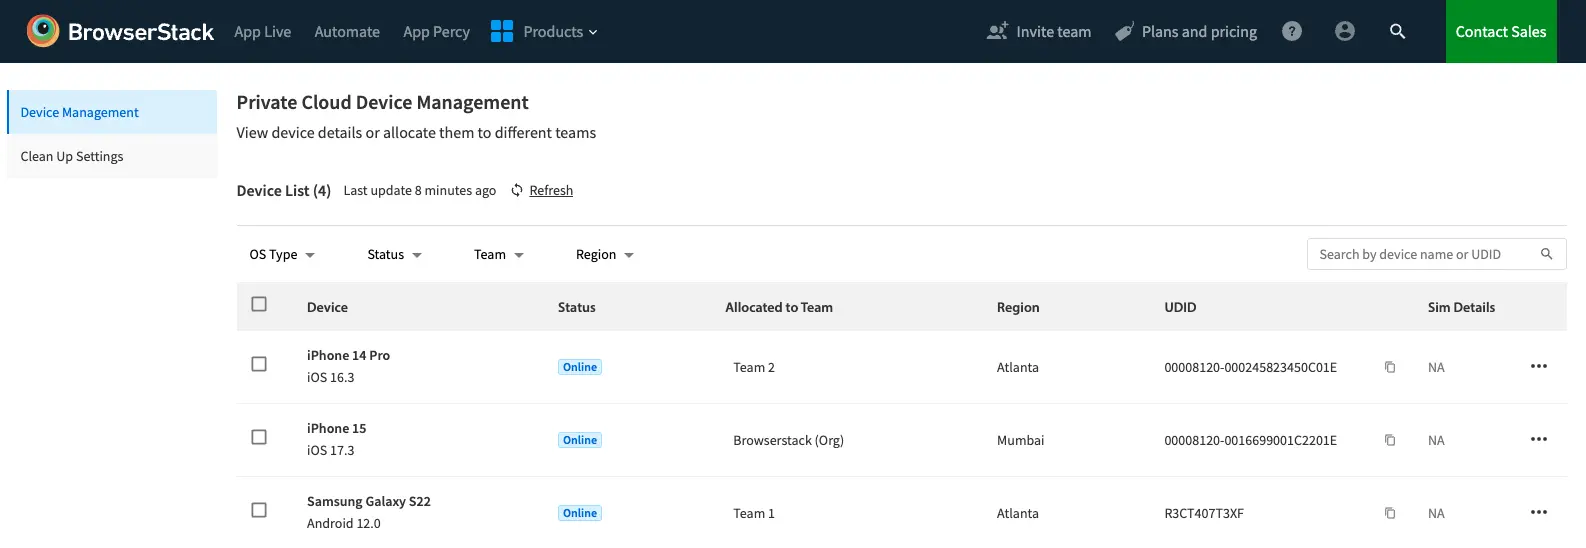
Task: Select the Samsung Galaxy S22 checkbox
Action: point(259,510)
